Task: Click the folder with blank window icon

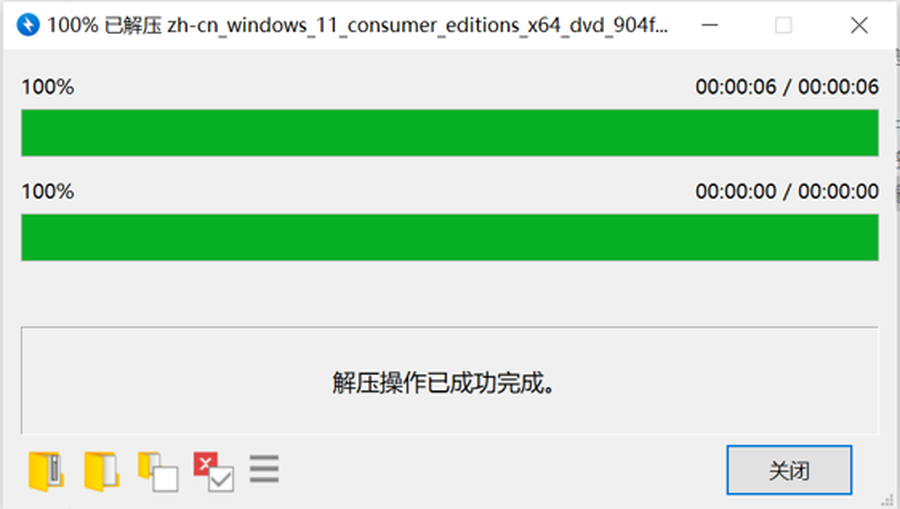Action: (158, 472)
